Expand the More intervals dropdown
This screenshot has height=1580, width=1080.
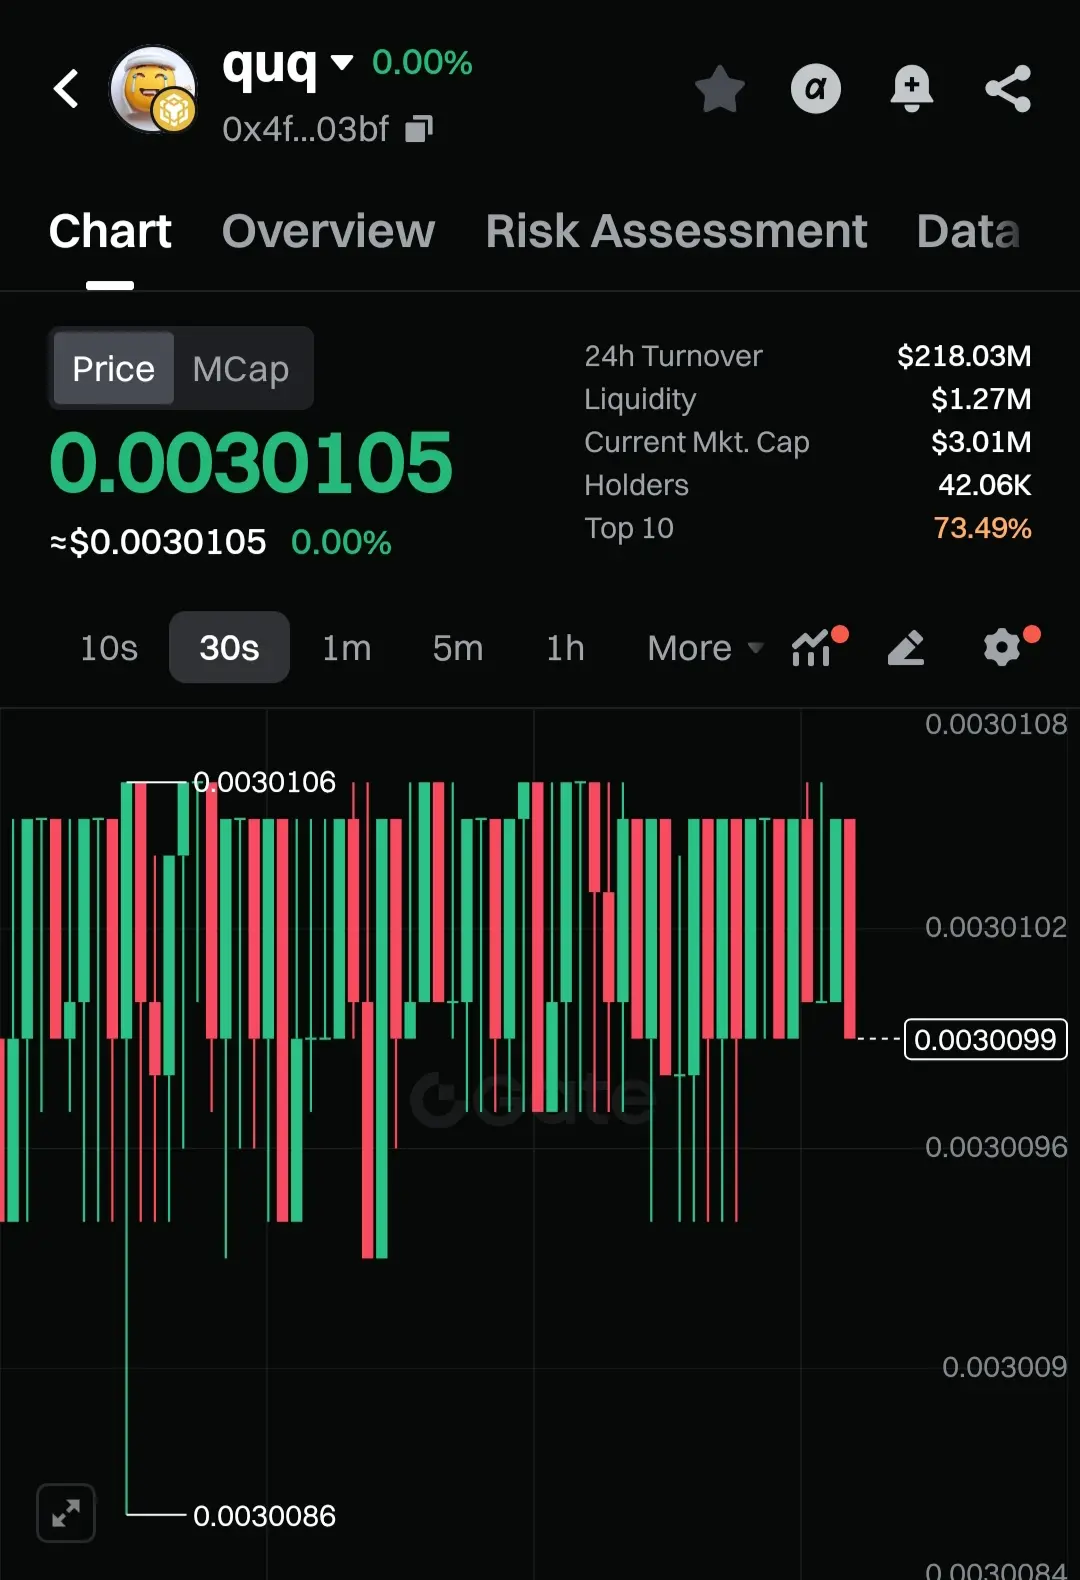tap(705, 648)
